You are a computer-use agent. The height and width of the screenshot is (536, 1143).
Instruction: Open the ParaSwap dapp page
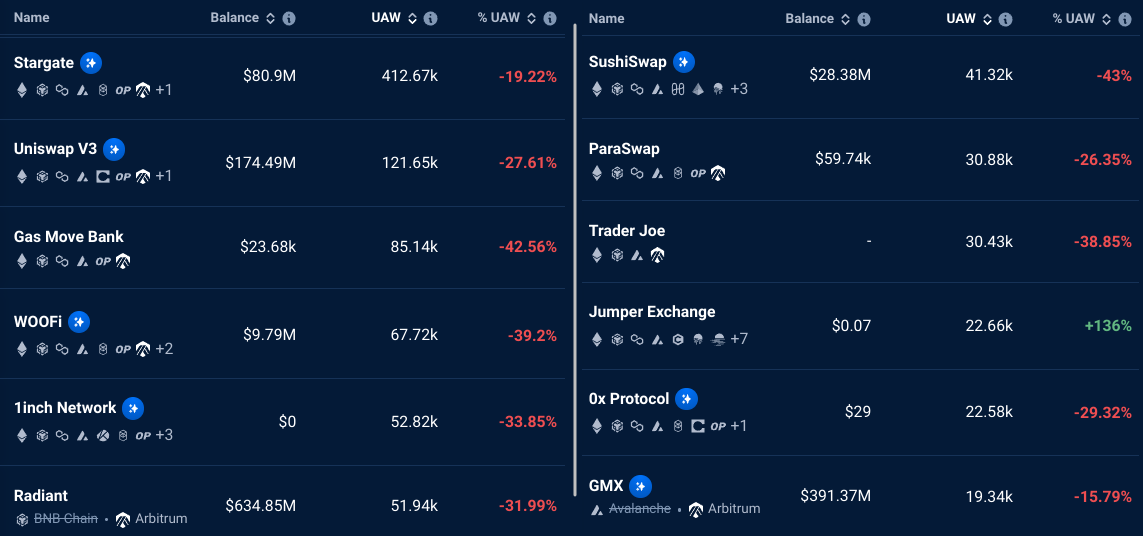(x=624, y=149)
